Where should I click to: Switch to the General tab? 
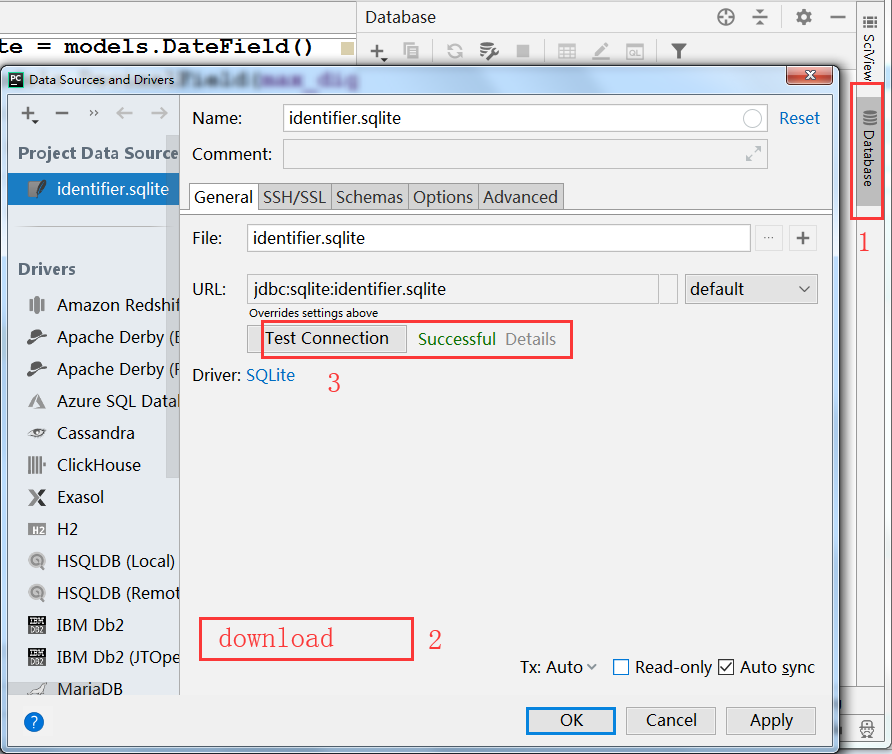click(223, 197)
